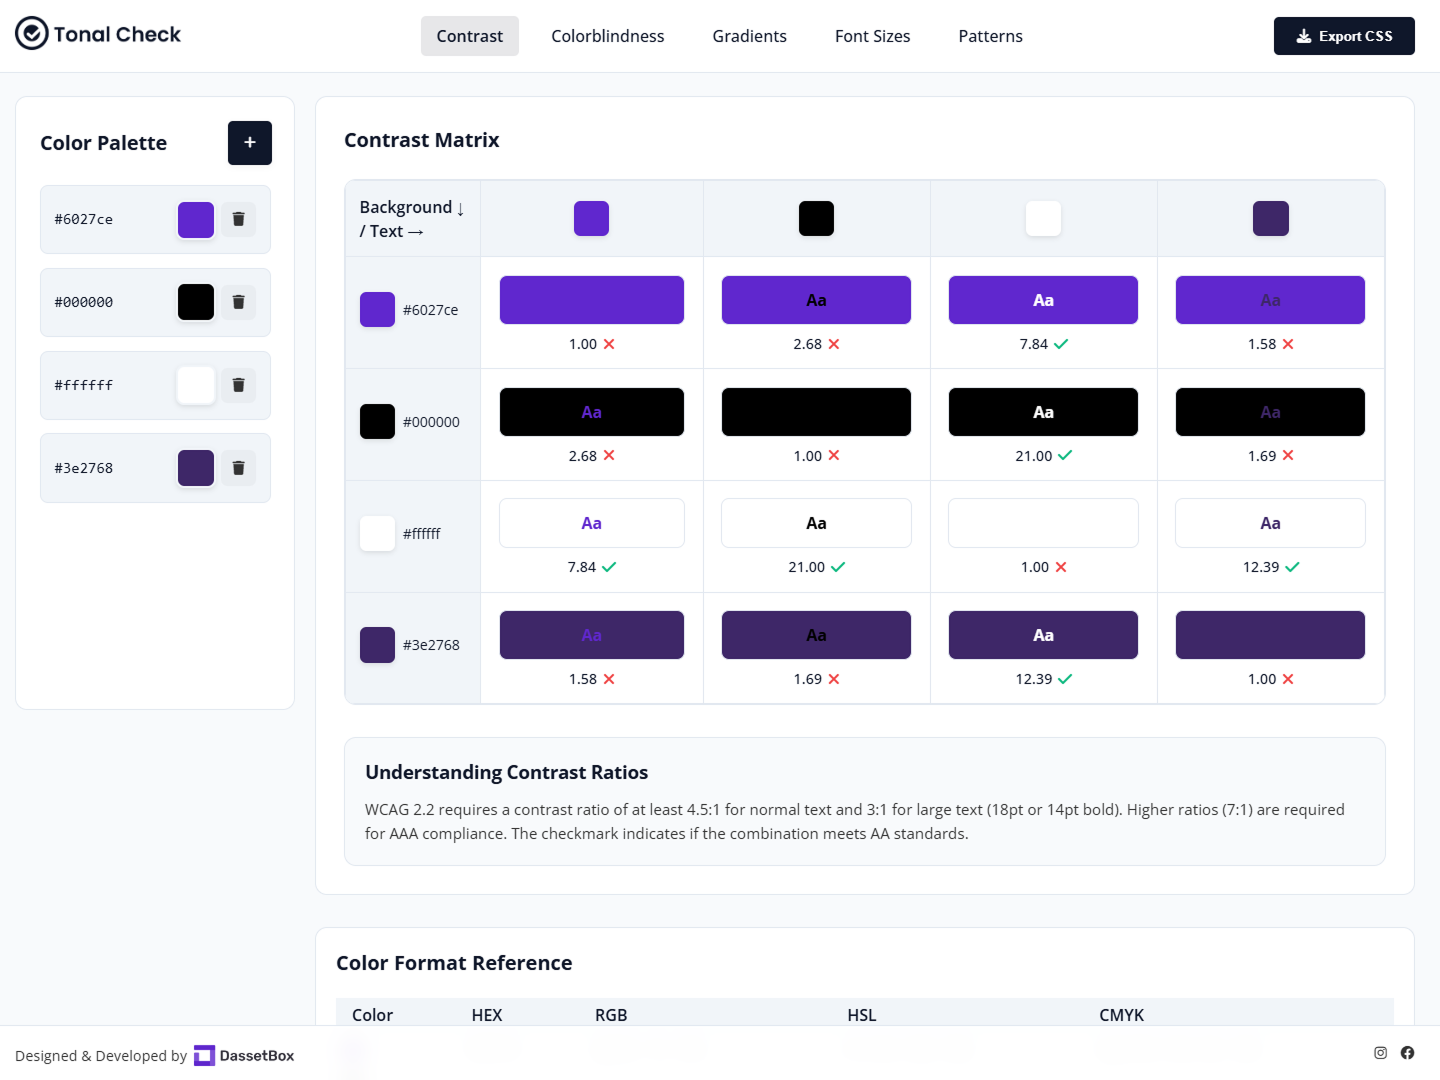Remove #3e2768 from the palette
The height and width of the screenshot is (1080, 1440).
tap(239, 467)
